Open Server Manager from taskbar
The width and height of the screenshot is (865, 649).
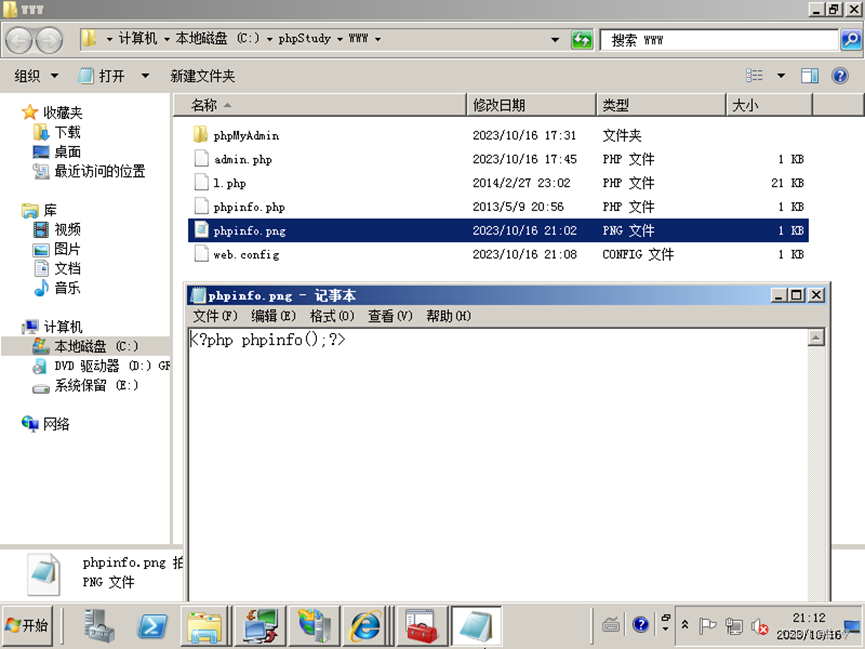(x=99, y=626)
